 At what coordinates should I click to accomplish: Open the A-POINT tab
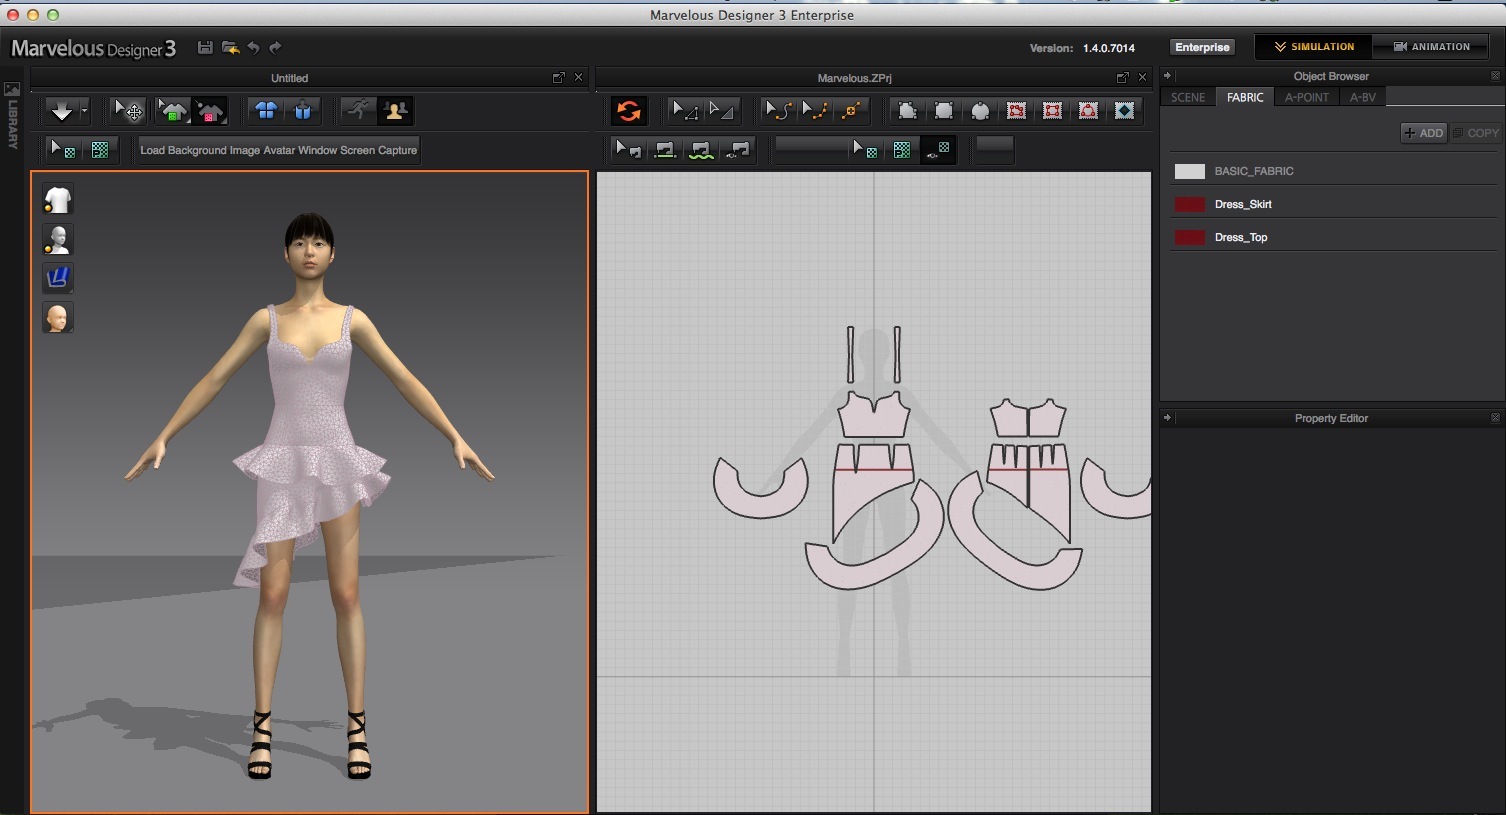(1306, 97)
